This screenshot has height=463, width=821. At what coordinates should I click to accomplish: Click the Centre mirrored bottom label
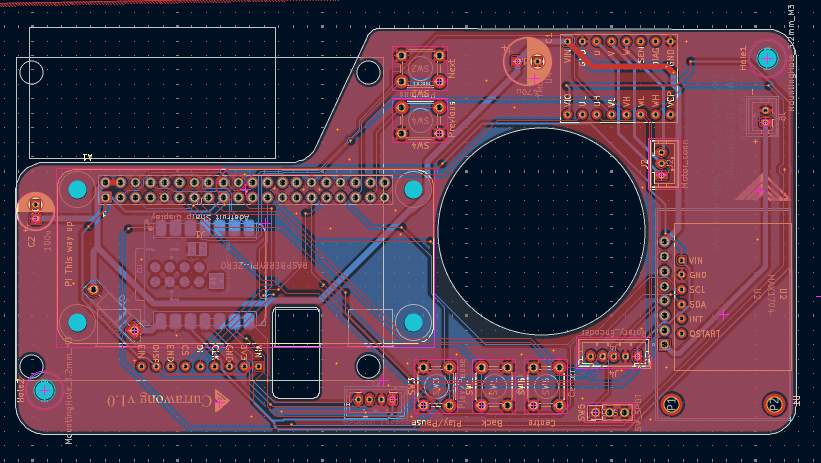pos(541,422)
